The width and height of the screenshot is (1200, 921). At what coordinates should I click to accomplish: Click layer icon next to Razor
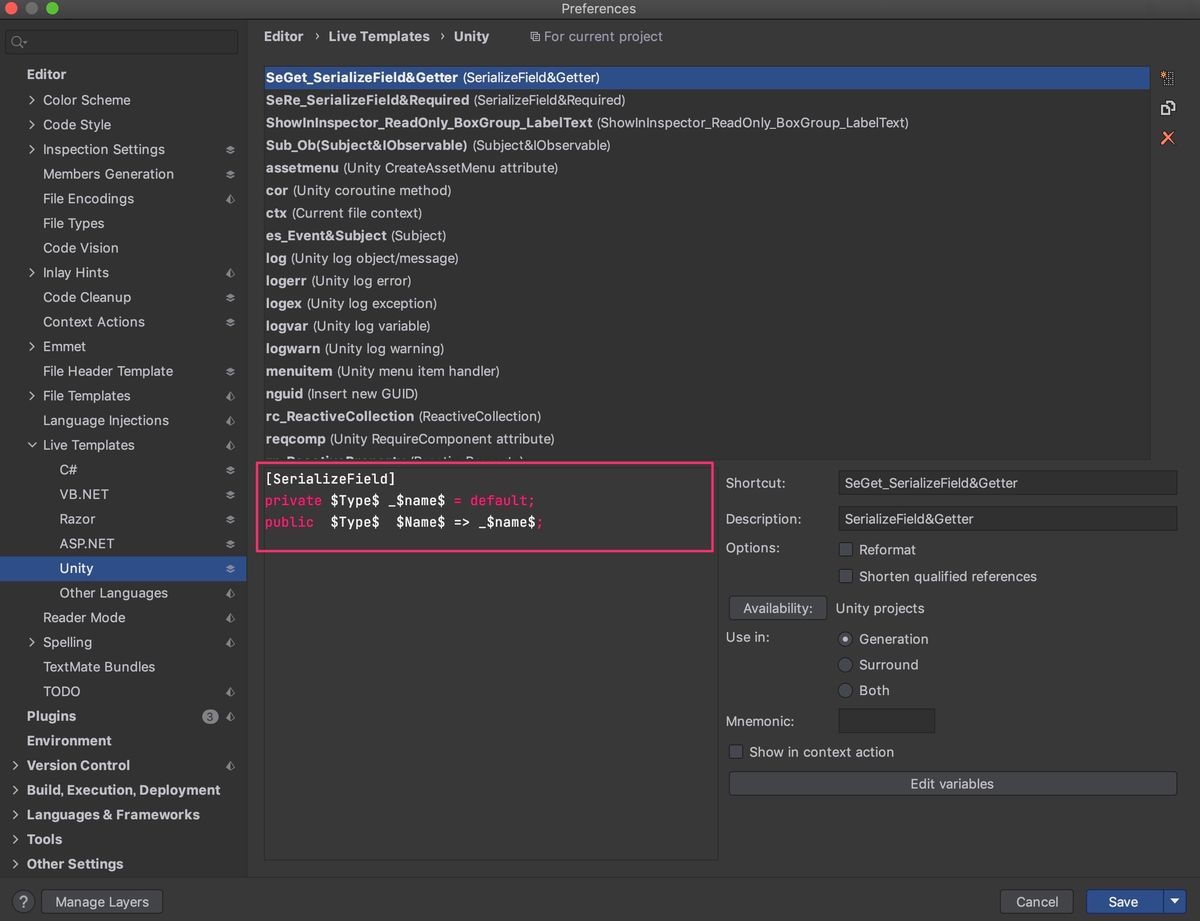230,520
